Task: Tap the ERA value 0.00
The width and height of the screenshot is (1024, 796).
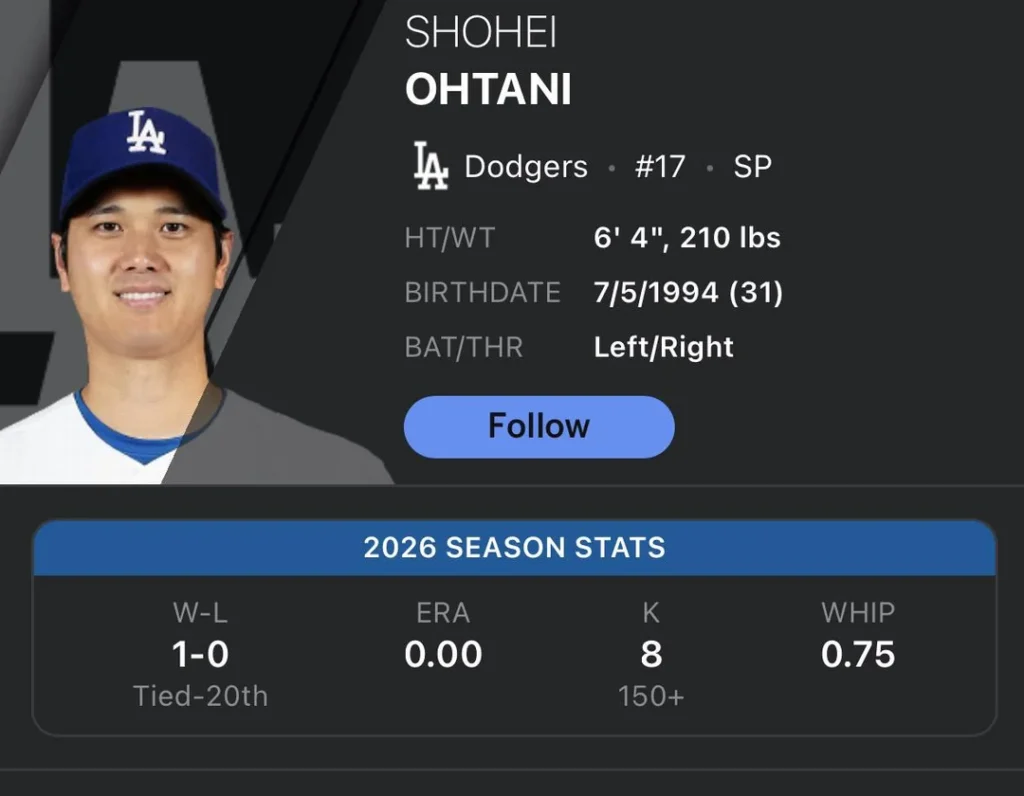Action: 443,654
